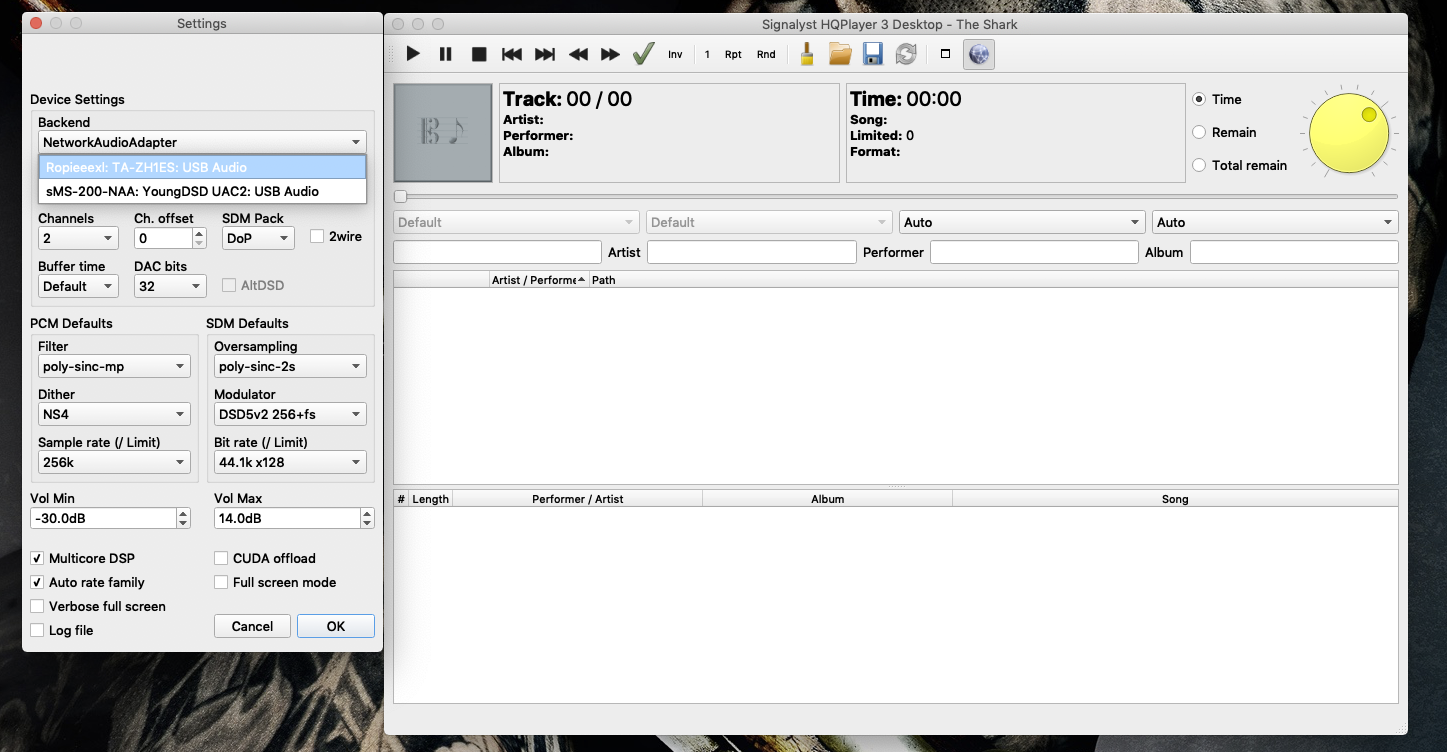The height and width of the screenshot is (752, 1447).
Task: Click the rewind icon
Action: pos(578,54)
